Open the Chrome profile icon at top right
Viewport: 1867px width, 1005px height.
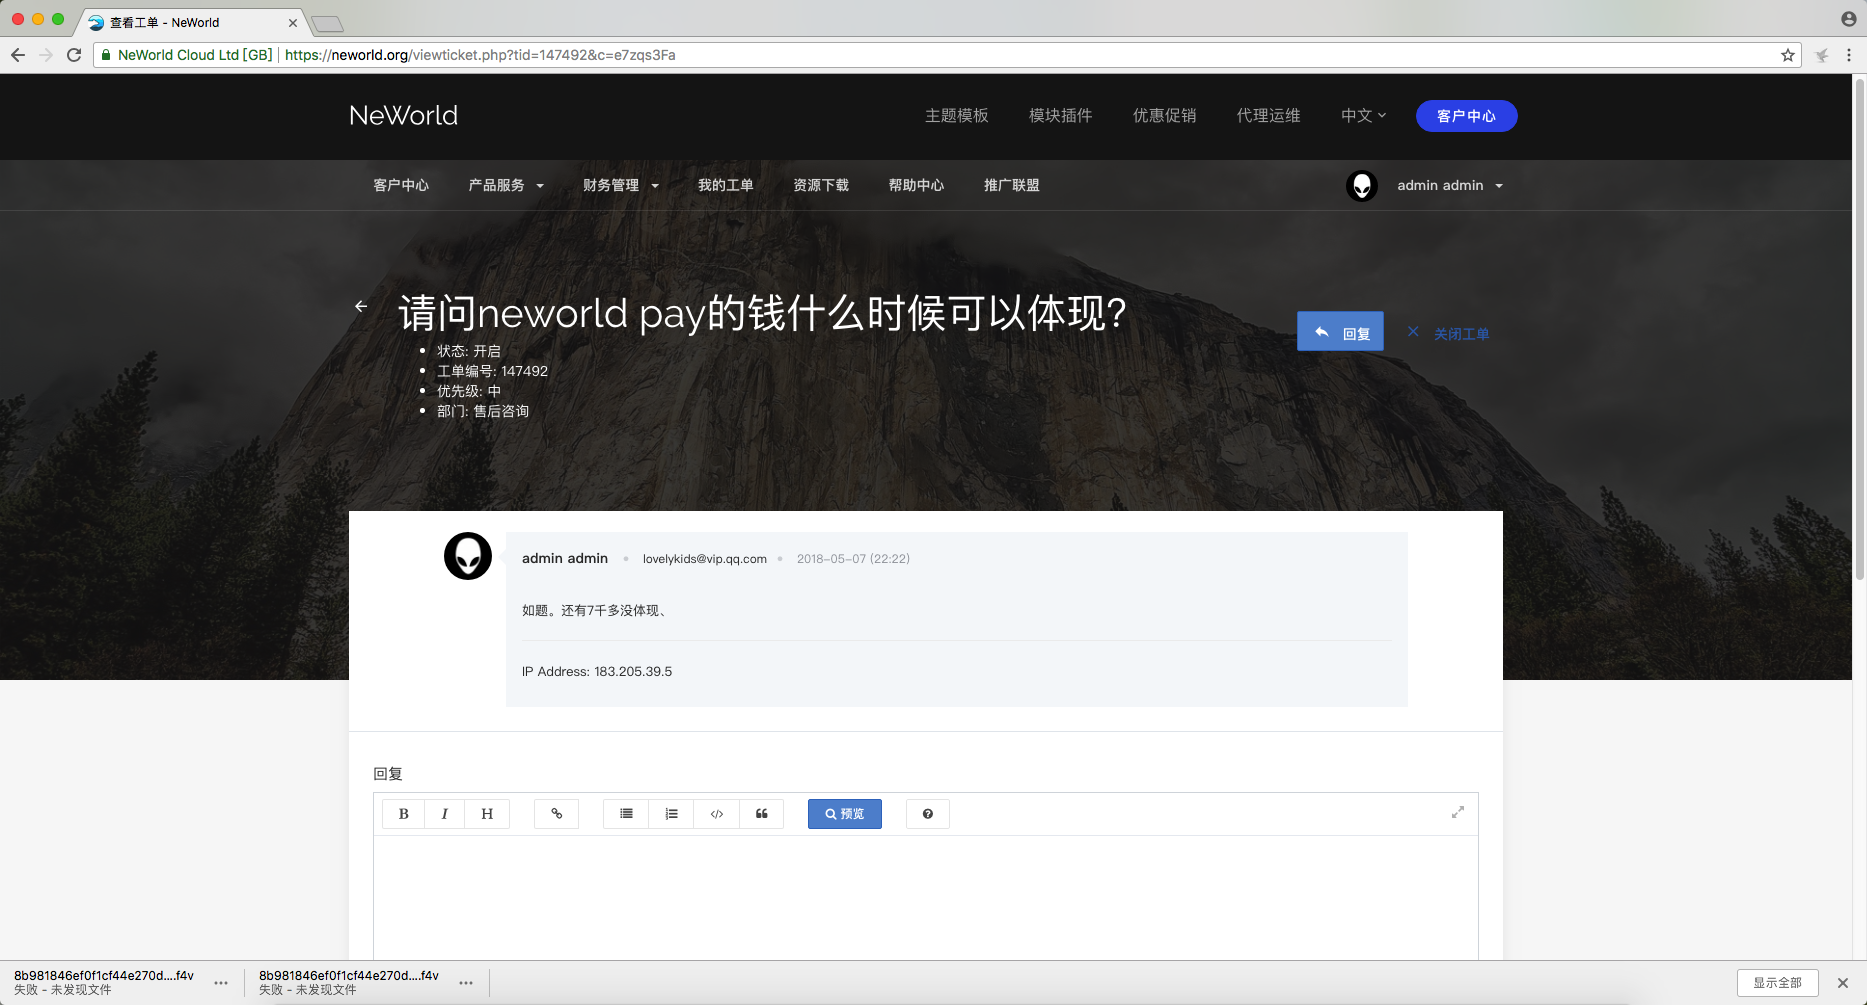1849,19
